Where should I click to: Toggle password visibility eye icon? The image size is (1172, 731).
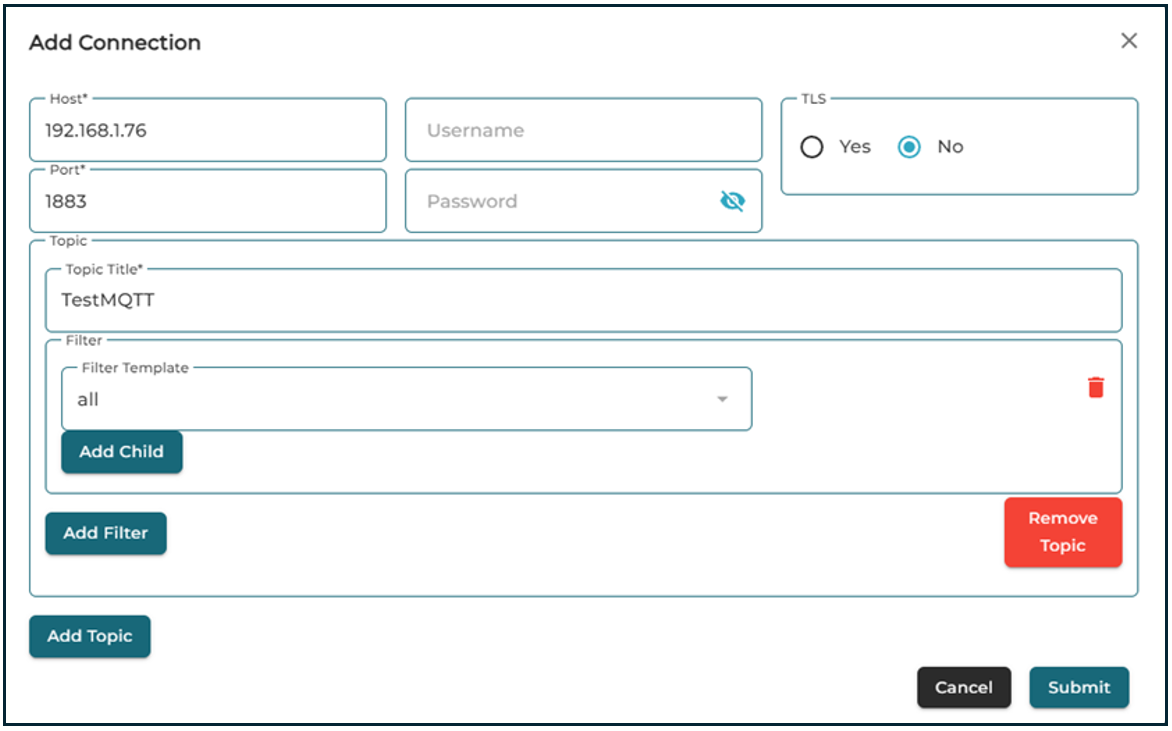pos(732,202)
